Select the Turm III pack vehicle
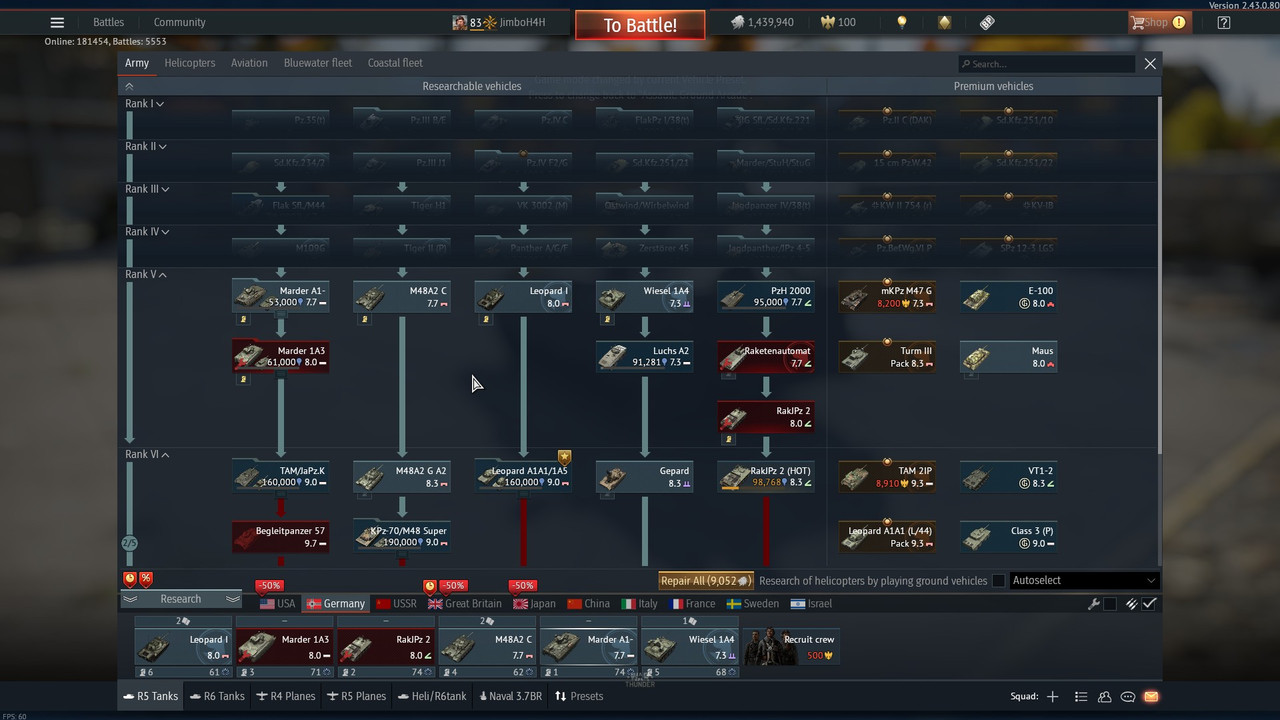 point(887,356)
